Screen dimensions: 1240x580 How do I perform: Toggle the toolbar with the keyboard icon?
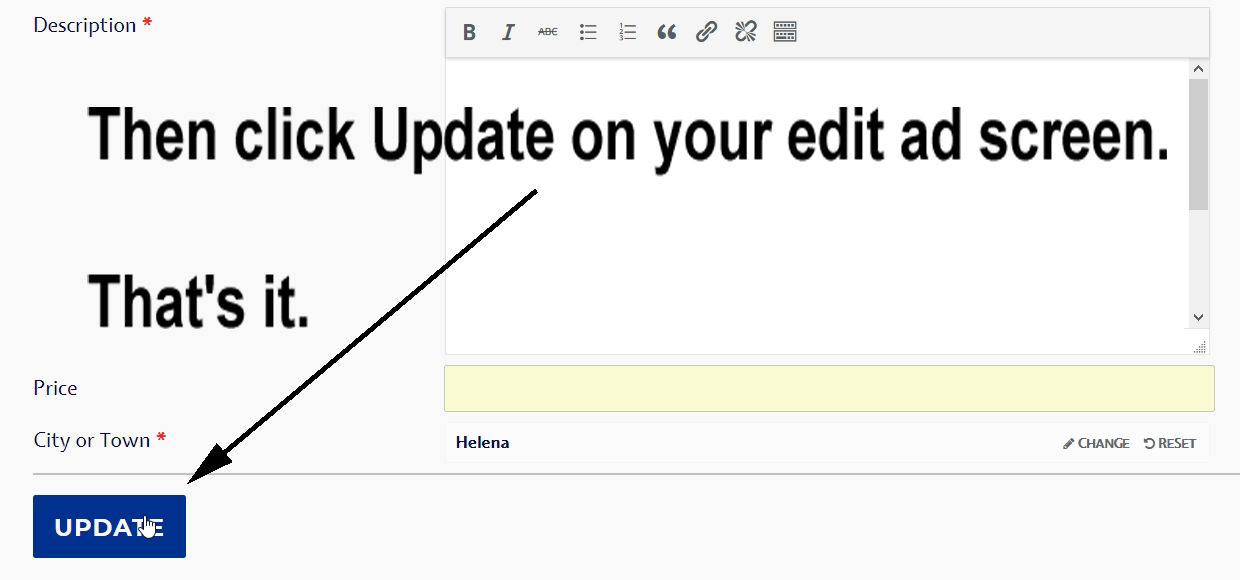[x=785, y=32]
